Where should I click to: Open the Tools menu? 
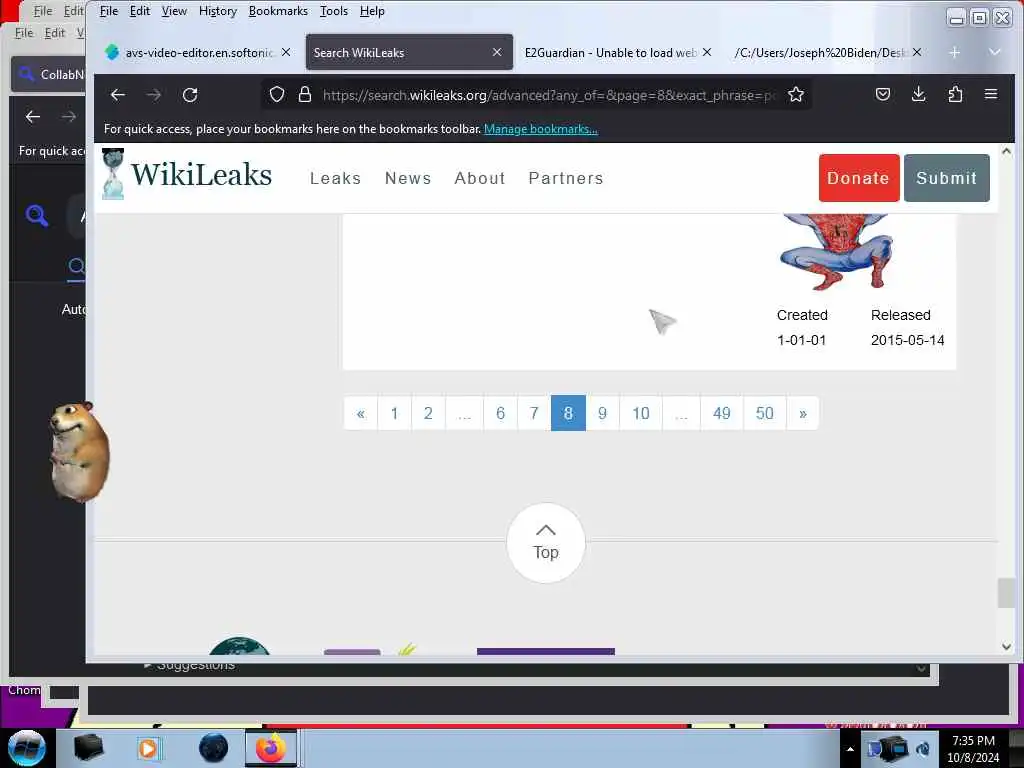(333, 11)
